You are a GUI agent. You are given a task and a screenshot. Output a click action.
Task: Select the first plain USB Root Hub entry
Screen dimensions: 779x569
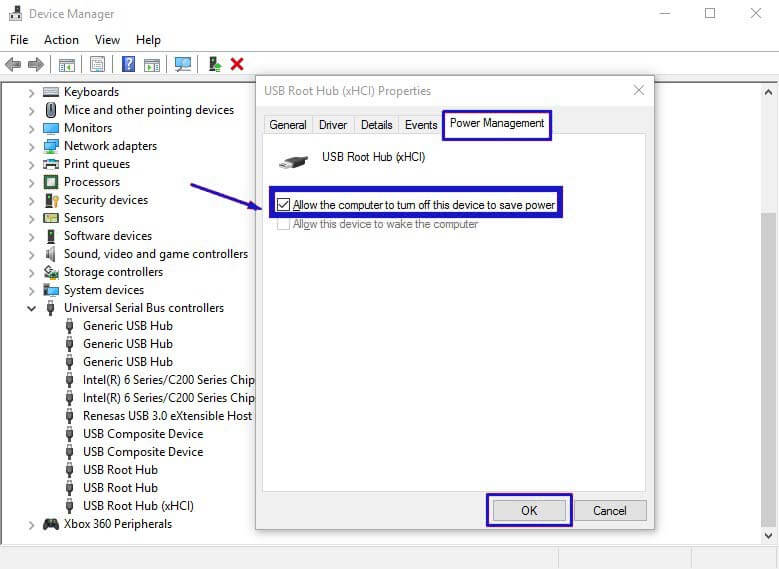pyautogui.click(x=120, y=470)
